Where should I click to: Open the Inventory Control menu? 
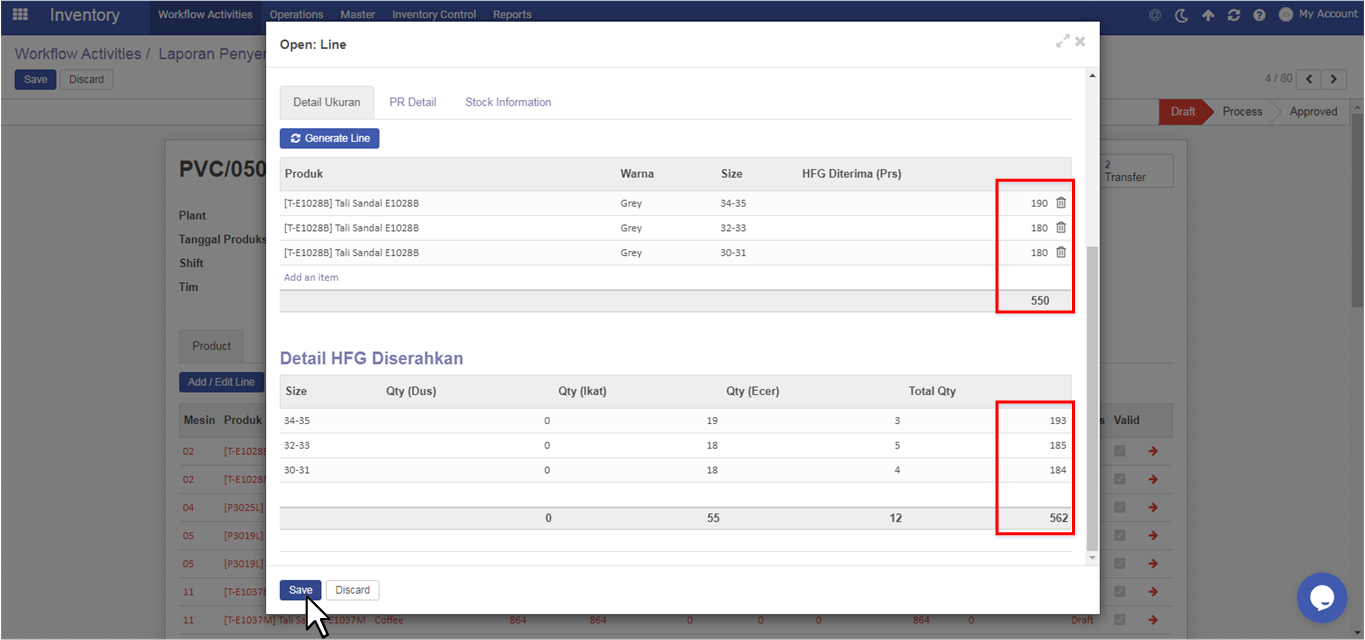pyautogui.click(x=434, y=15)
